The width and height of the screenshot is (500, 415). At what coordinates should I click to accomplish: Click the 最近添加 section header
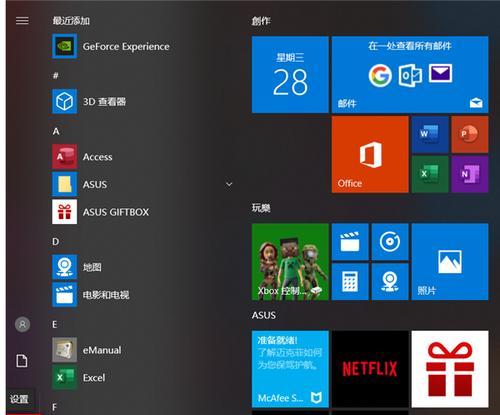point(71,21)
